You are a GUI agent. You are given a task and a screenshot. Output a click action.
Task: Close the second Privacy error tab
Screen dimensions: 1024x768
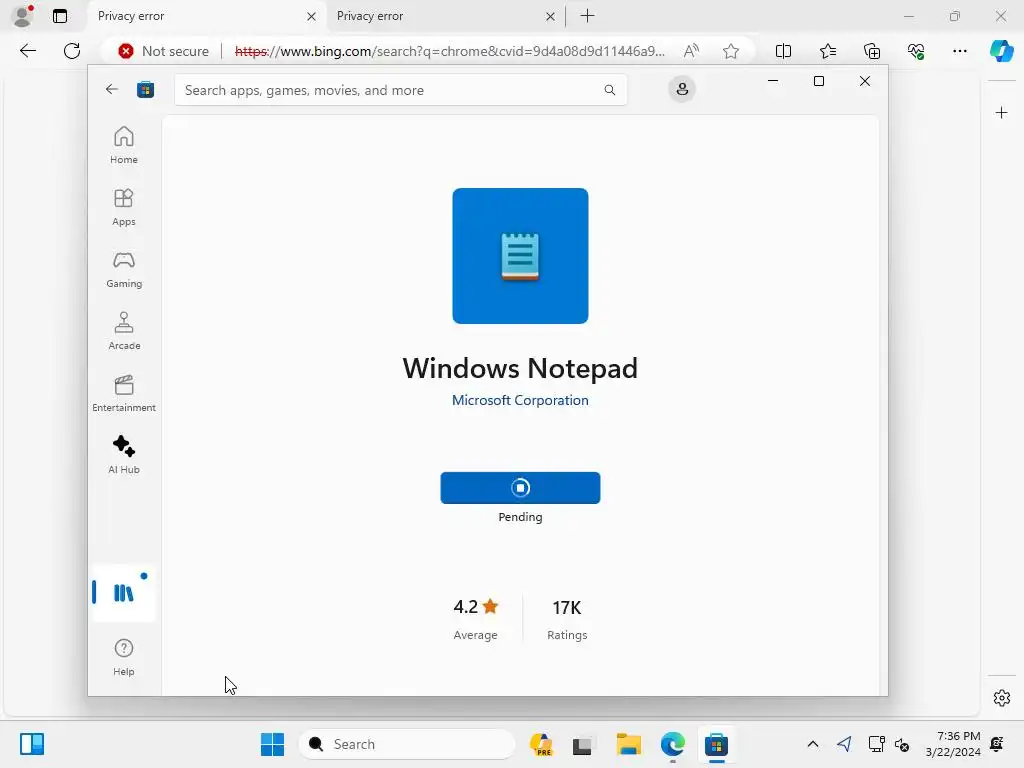551,16
